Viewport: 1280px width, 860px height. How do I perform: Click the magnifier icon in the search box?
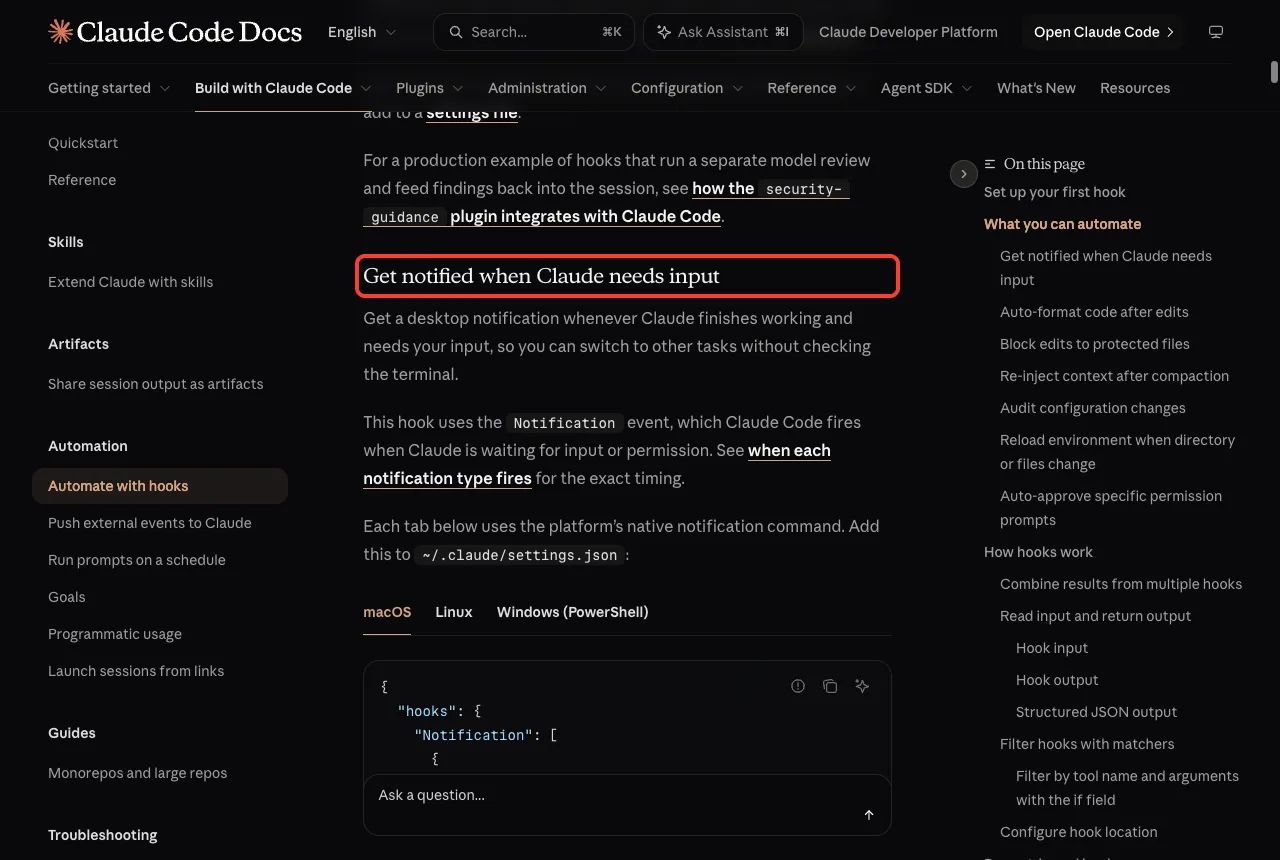click(456, 32)
